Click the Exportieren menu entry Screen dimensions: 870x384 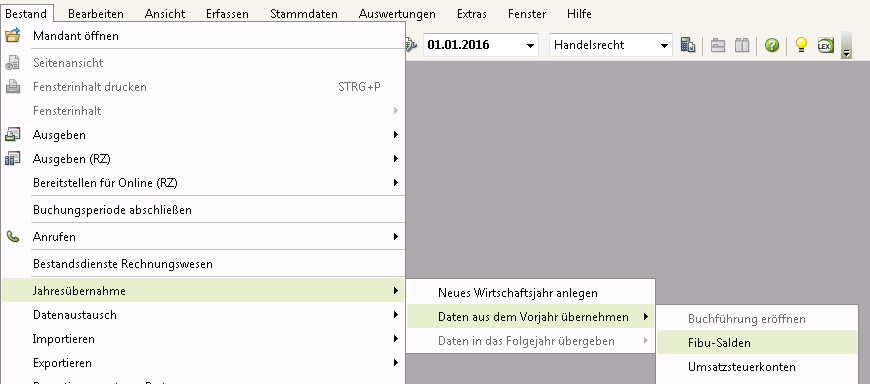(203, 363)
